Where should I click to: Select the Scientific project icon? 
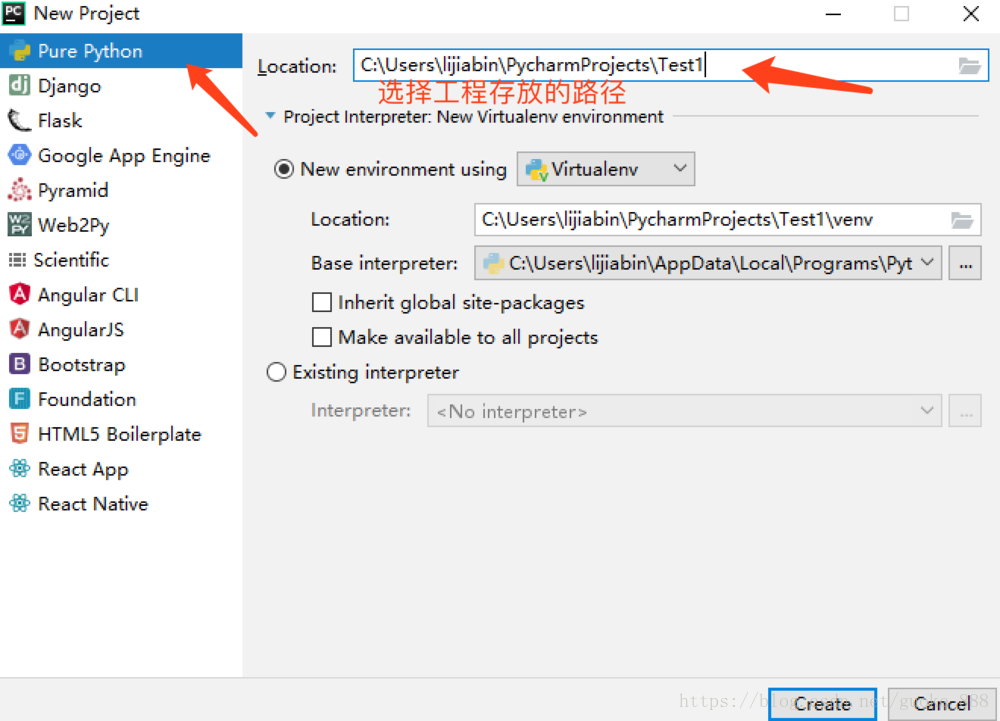coord(17,259)
